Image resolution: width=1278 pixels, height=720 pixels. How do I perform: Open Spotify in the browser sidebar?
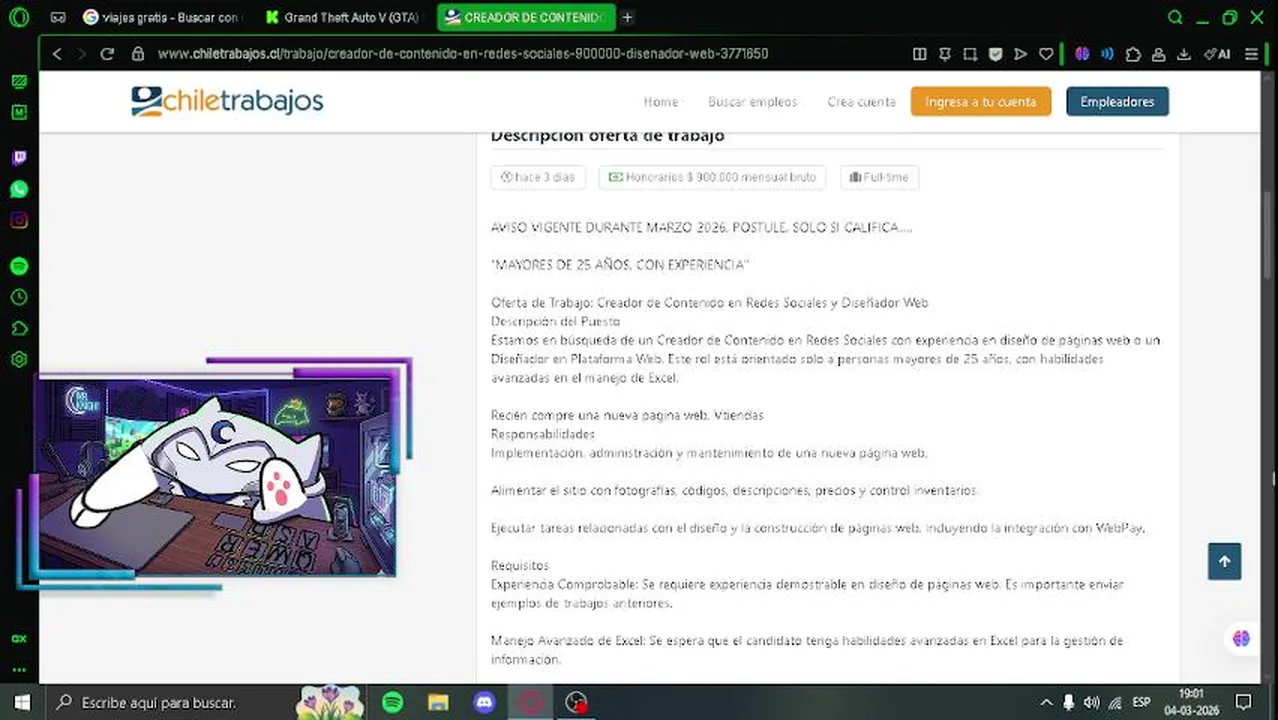tap(19, 266)
